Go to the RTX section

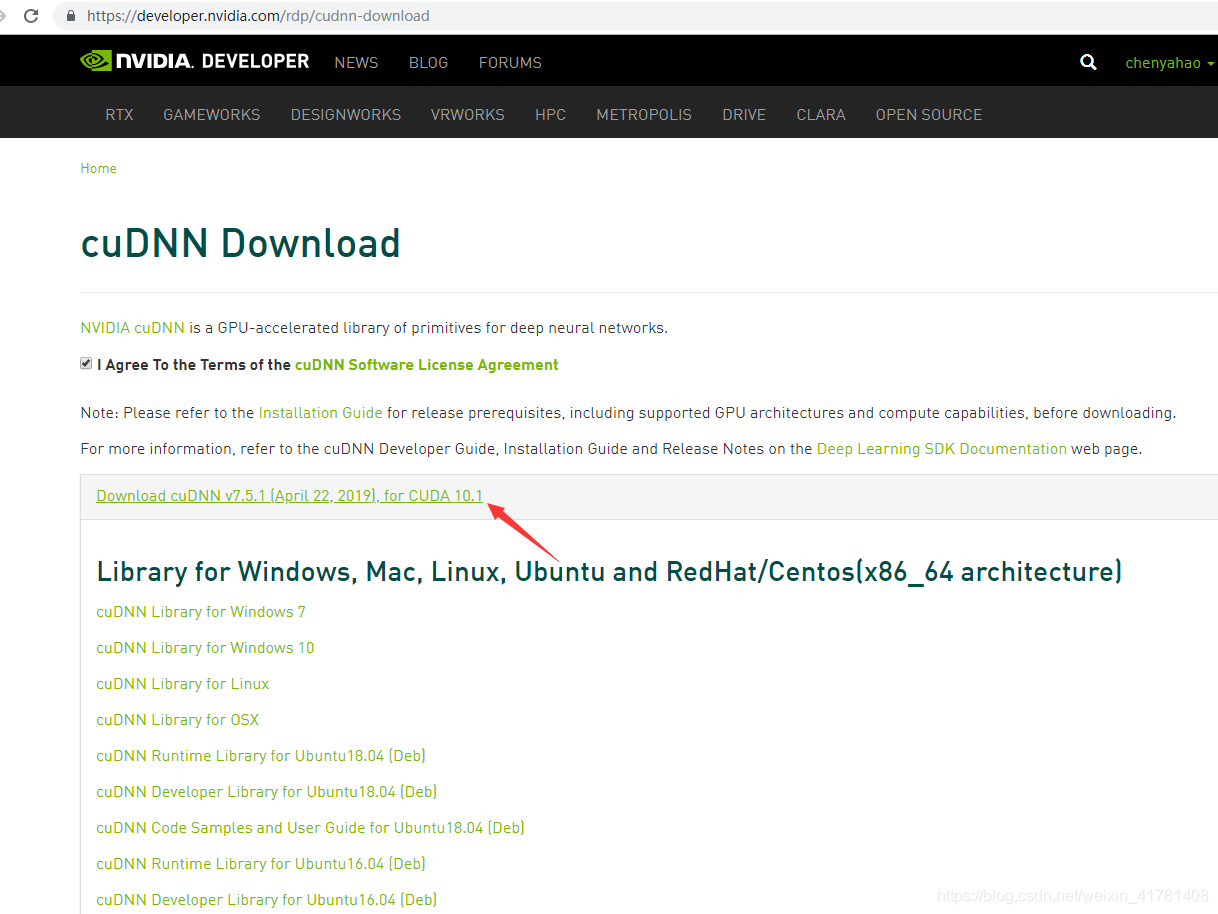[119, 114]
